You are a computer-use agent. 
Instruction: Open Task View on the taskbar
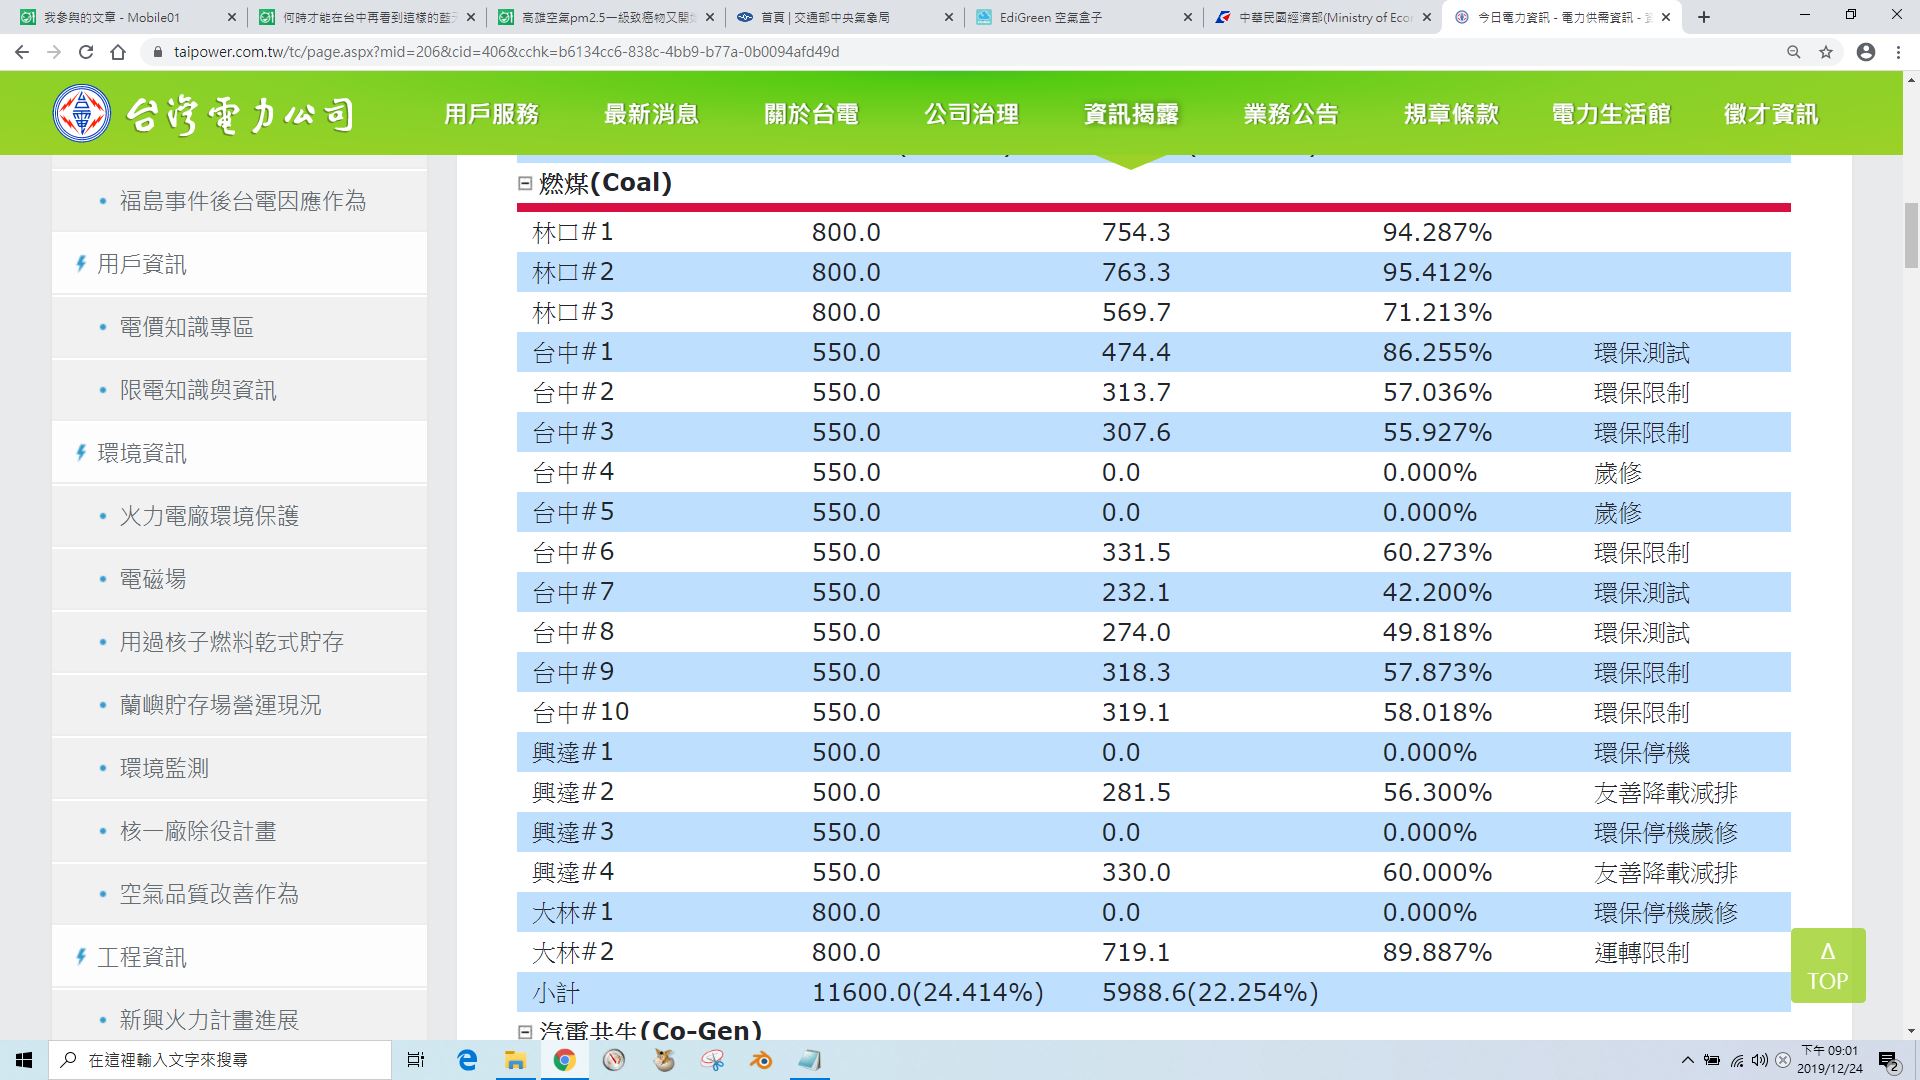[416, 1060]
